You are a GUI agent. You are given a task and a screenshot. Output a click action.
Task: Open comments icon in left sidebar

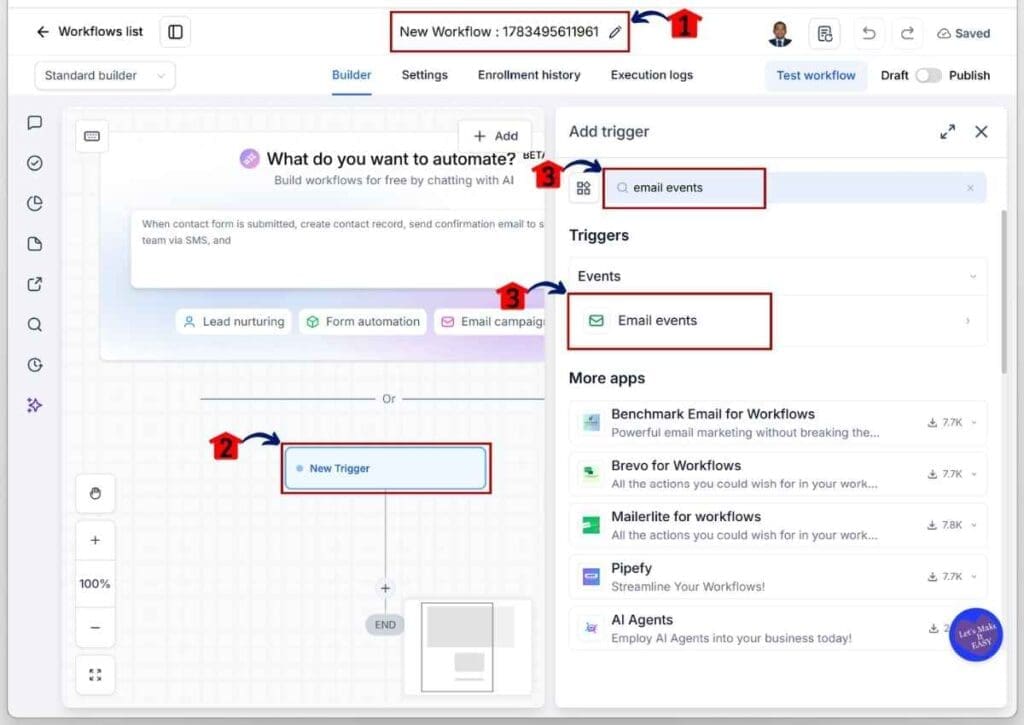pos(35,123)
